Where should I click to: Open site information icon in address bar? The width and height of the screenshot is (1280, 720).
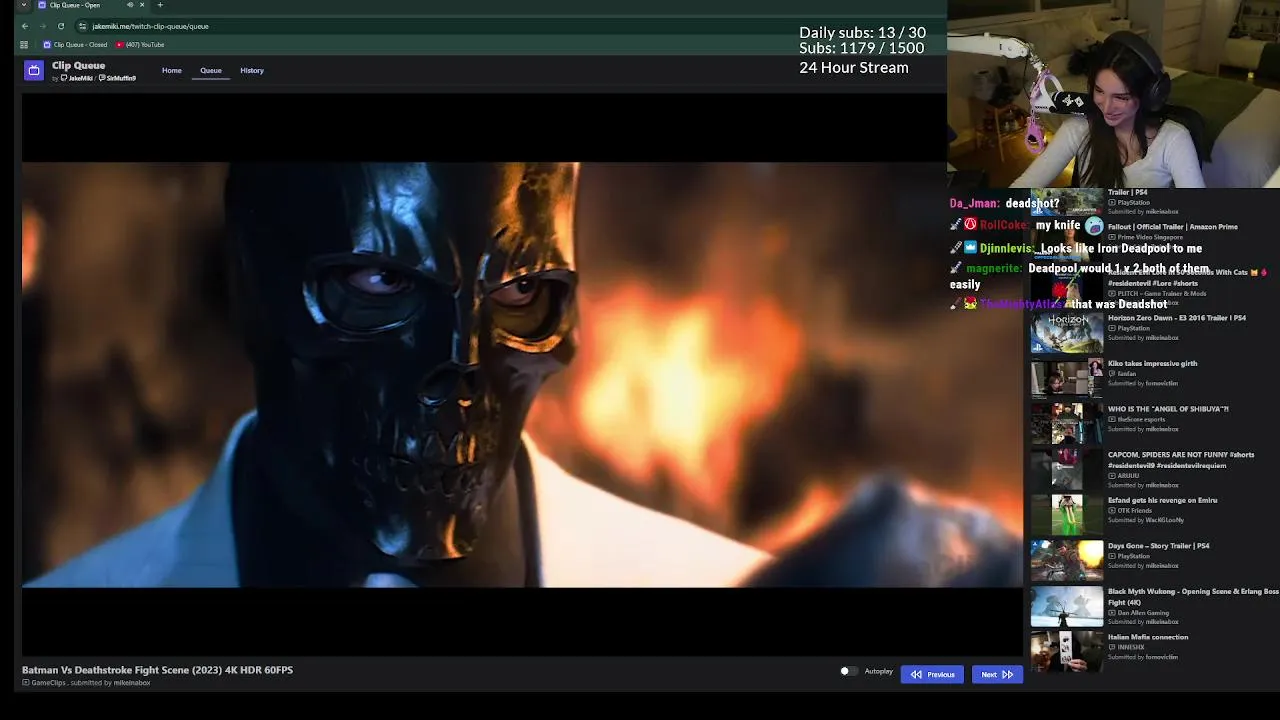pyautogui.click(x=82, y=26)
